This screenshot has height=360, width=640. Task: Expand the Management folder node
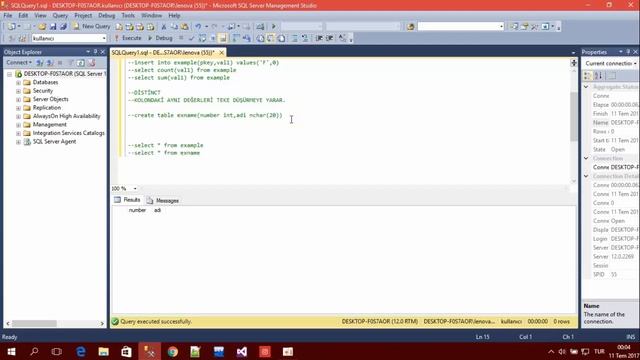click(x=18, y=125)
